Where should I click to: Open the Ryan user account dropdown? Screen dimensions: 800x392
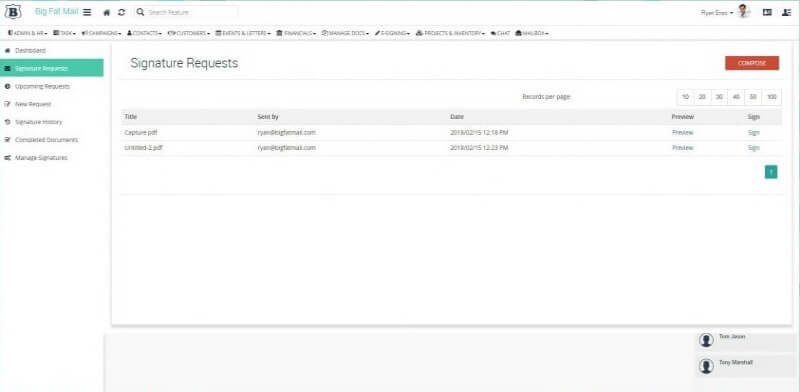pyautogui.click(x=717, y=12)
